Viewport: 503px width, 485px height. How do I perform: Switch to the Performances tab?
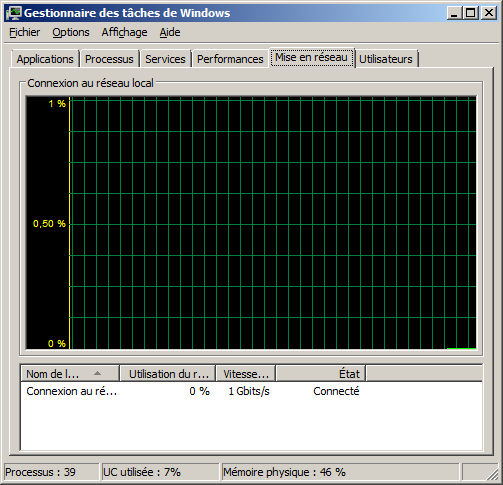click(230, 59)
